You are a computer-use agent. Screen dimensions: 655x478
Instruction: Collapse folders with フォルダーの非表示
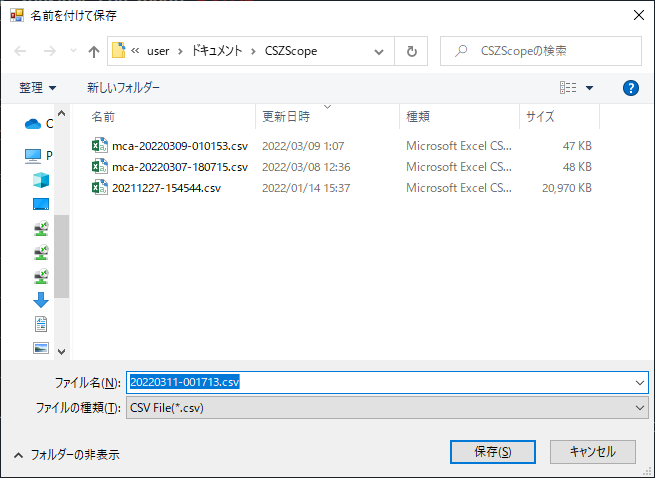66,454
